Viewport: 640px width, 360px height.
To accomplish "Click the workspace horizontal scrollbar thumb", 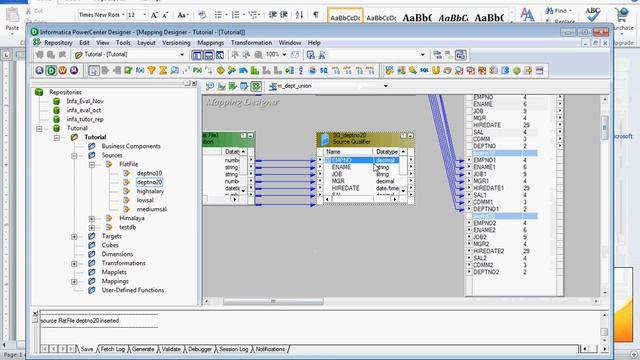I will (x=273, y=301).
